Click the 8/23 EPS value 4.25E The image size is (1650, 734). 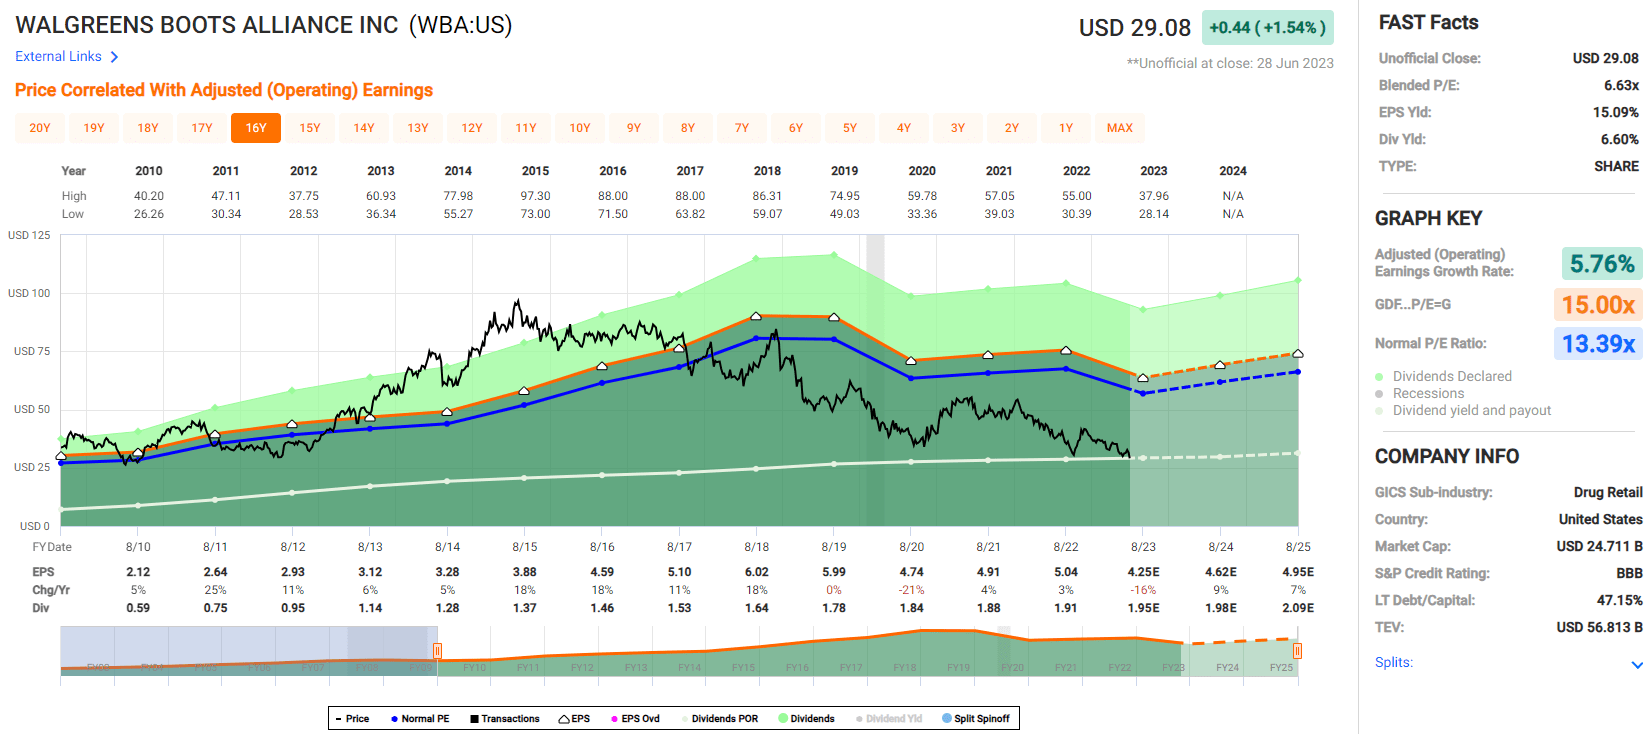[x=1143, y=572]
